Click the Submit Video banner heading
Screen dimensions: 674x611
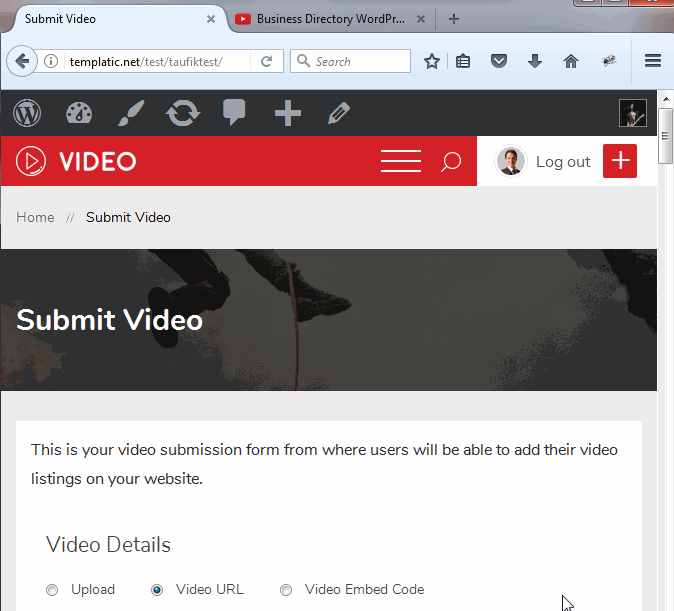pos(109,320)
